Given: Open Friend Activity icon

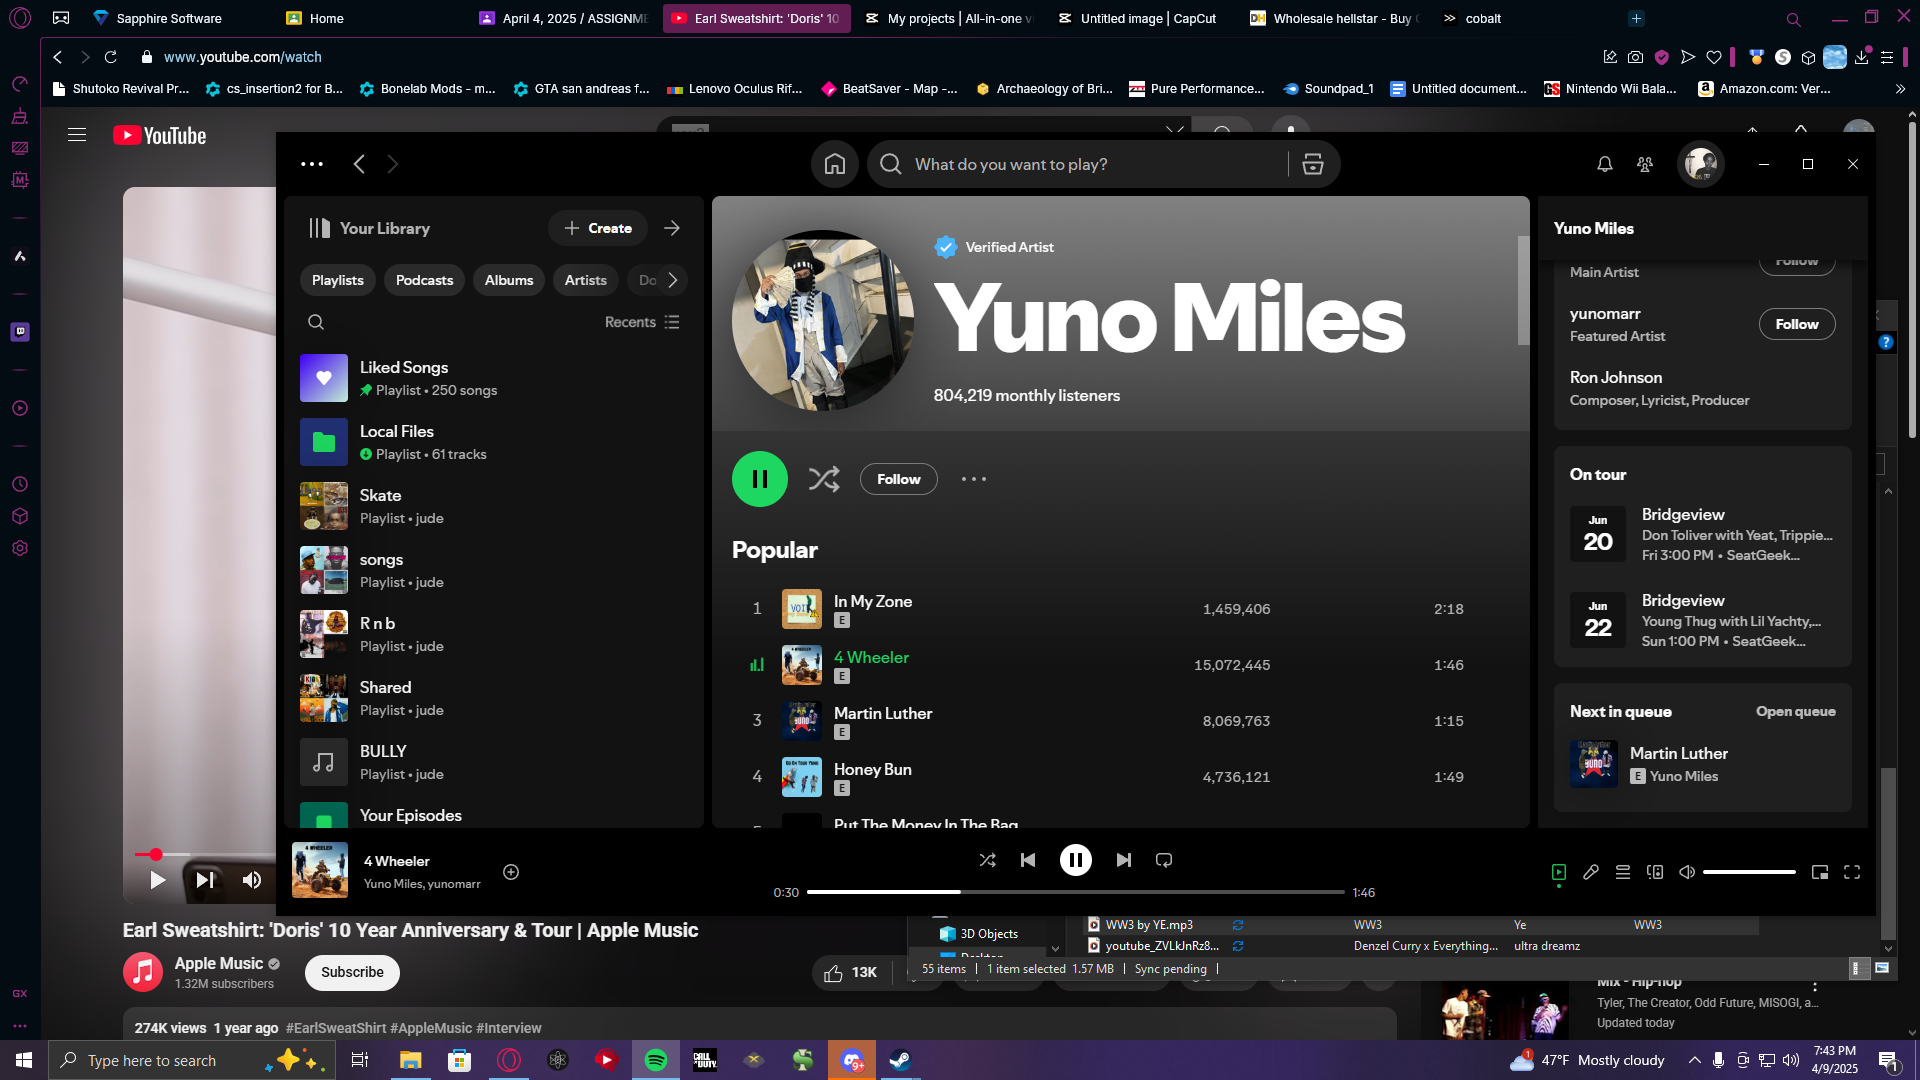Looking at the screenshot, I should click(1645, 164).
